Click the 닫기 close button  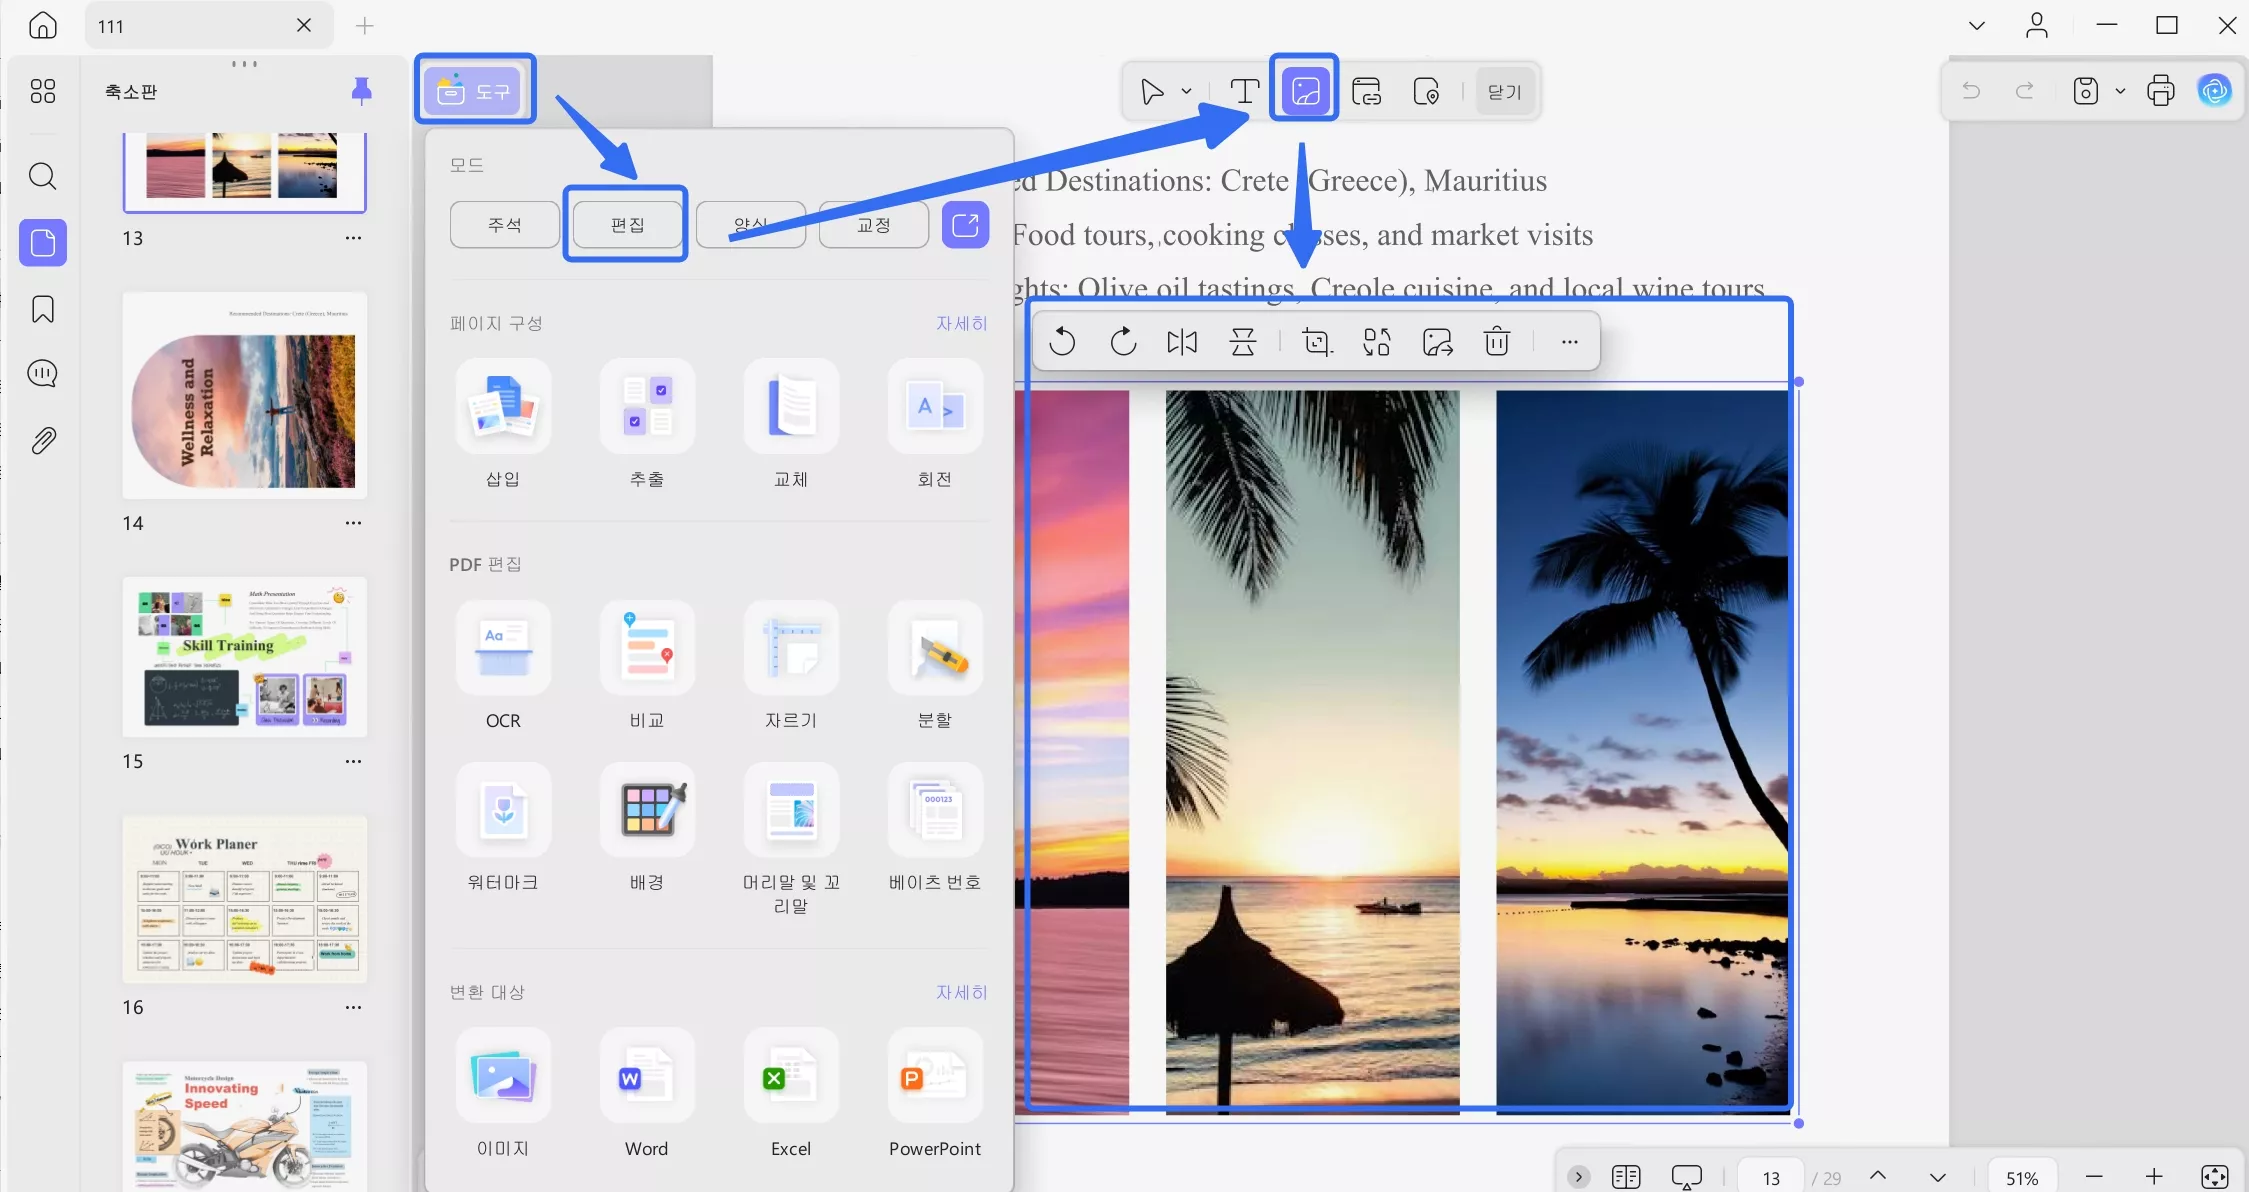[1504, 91]
